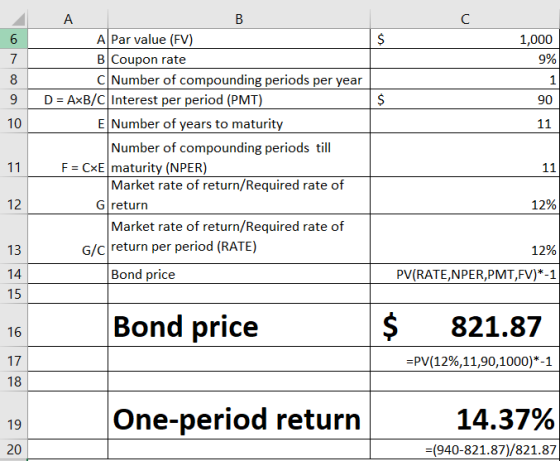Select row 9 header
Screen dimensions: 560x461
14,99
